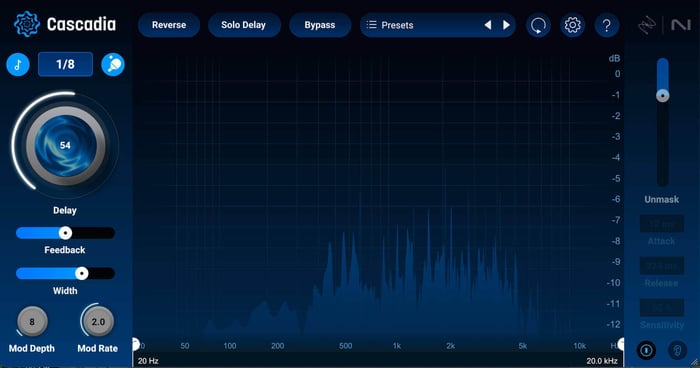Click the high frequency range handle at 20 kHz
The height and width of the screenshot is (368, 700).
coord(621,344)
